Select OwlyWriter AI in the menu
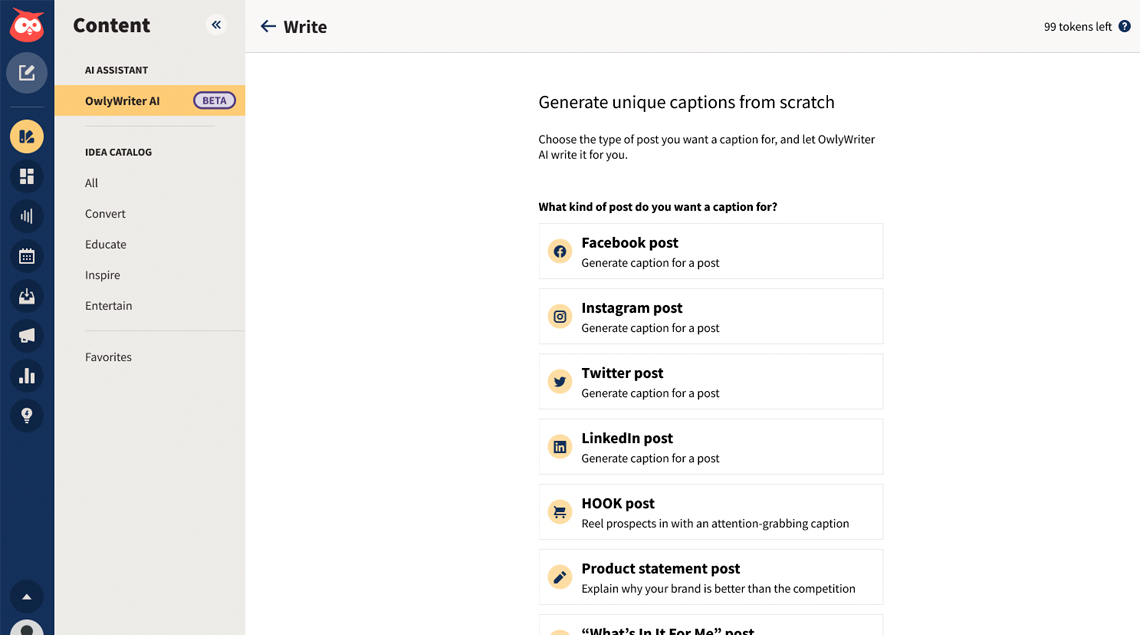Image resolution: width=1140 pixels, height=635 pixels. click(122, 101)
